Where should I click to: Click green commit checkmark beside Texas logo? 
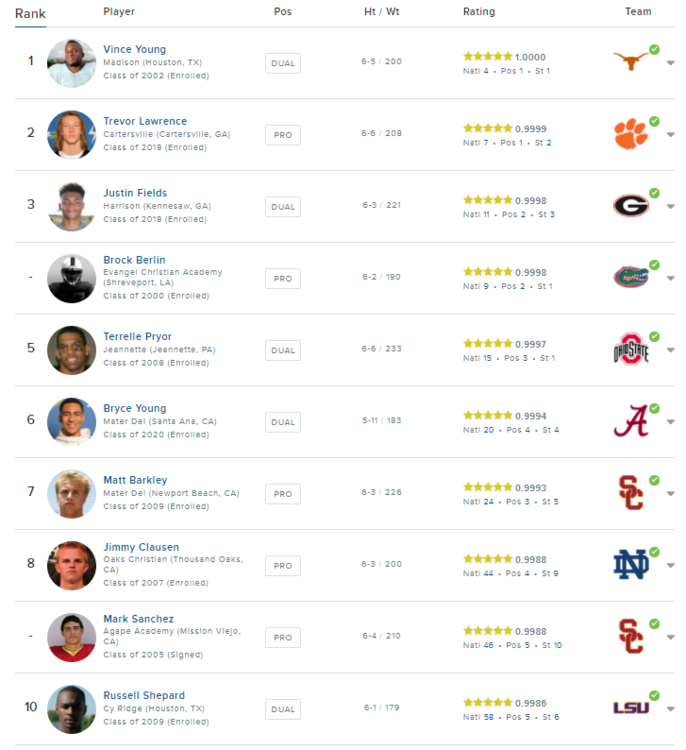(x=654, y=49)
